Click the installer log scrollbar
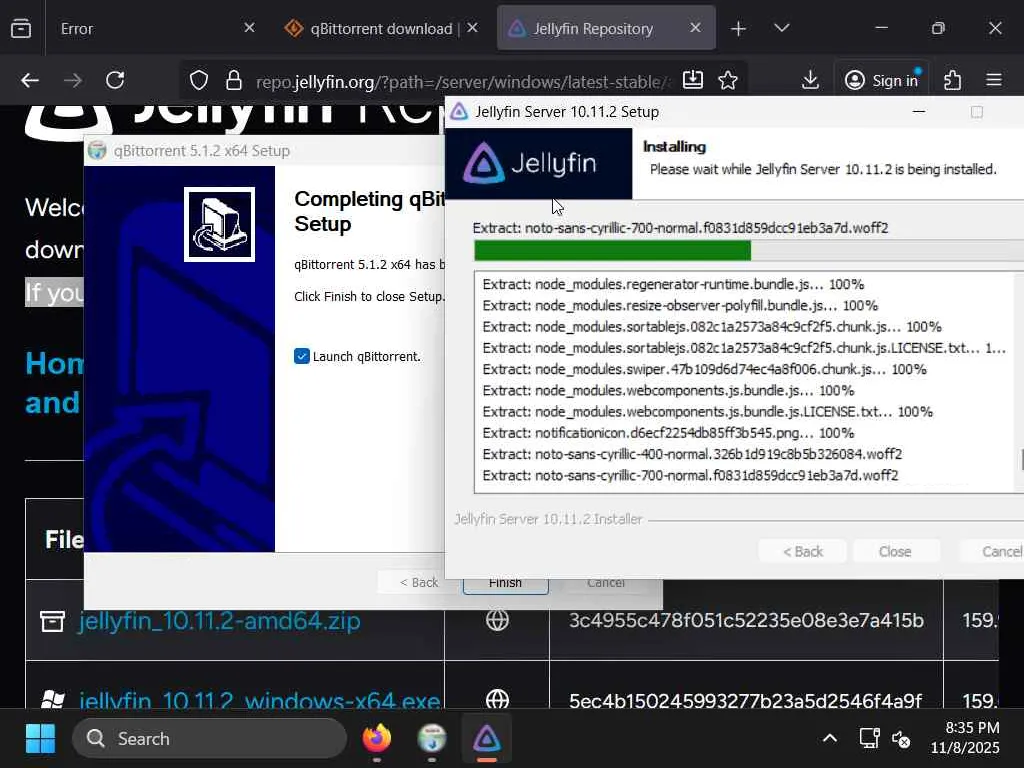Viewport: 1024px width, 768px height. pos(1019,382)
